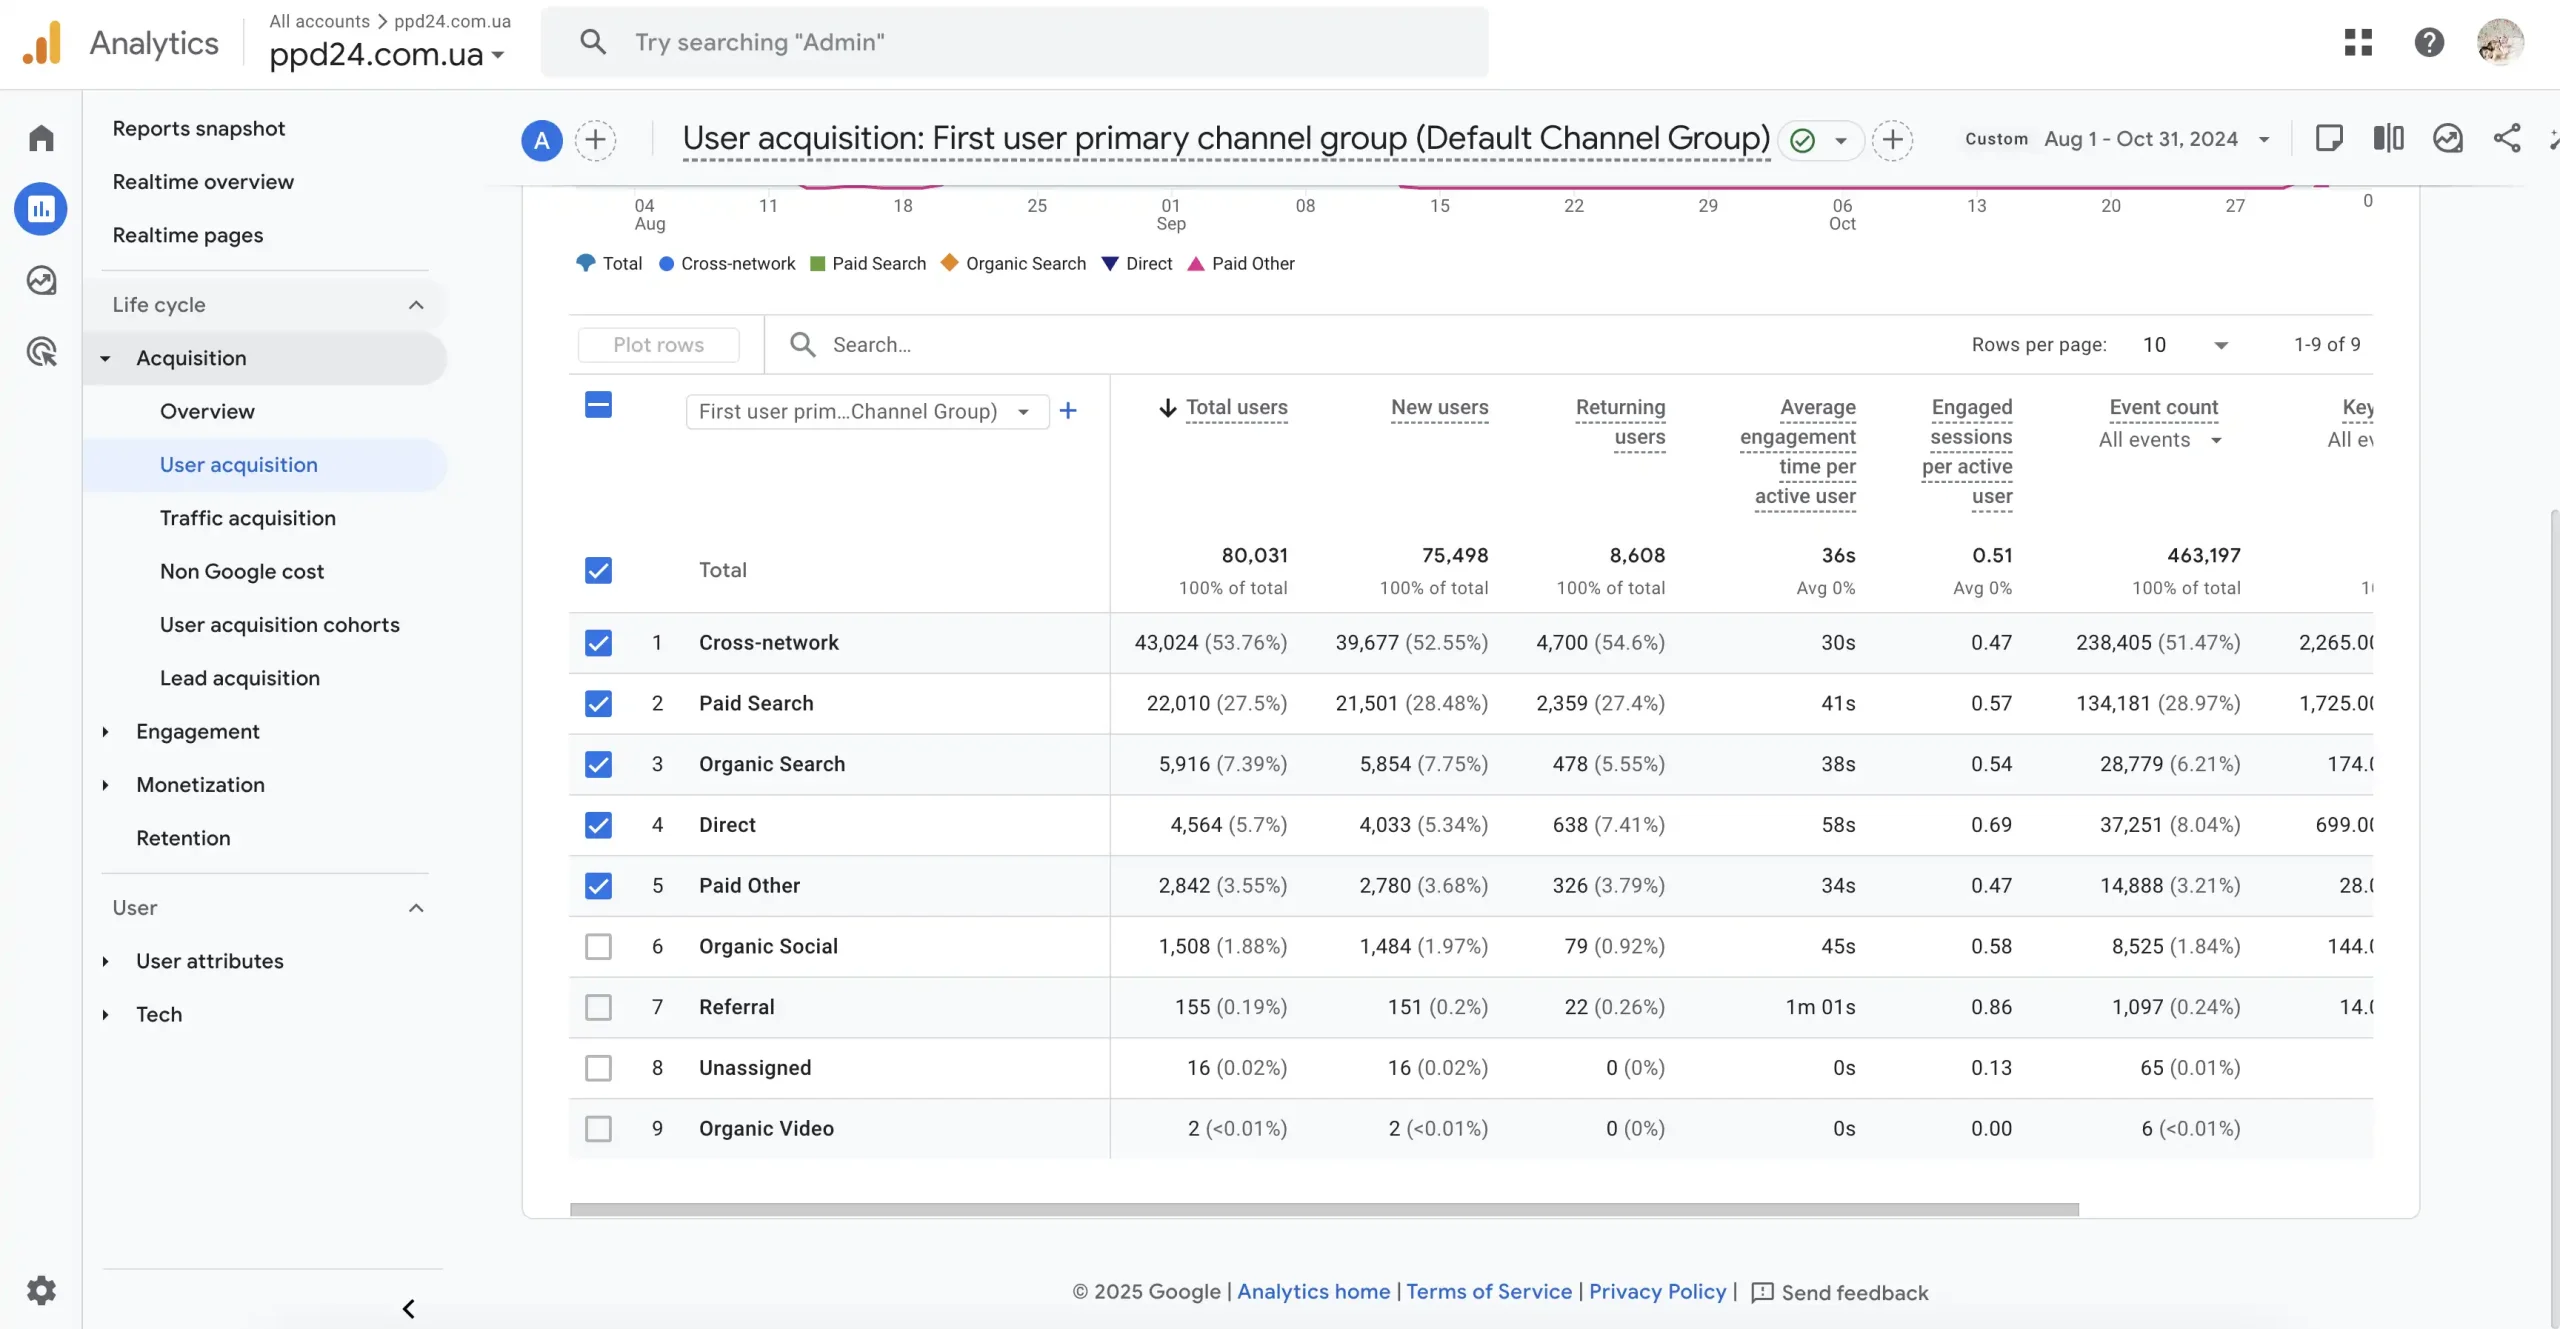Click the All accounts breadcrumb
The height and width of the screenshot is (1329, 2560).
click(x=319, y=21)
